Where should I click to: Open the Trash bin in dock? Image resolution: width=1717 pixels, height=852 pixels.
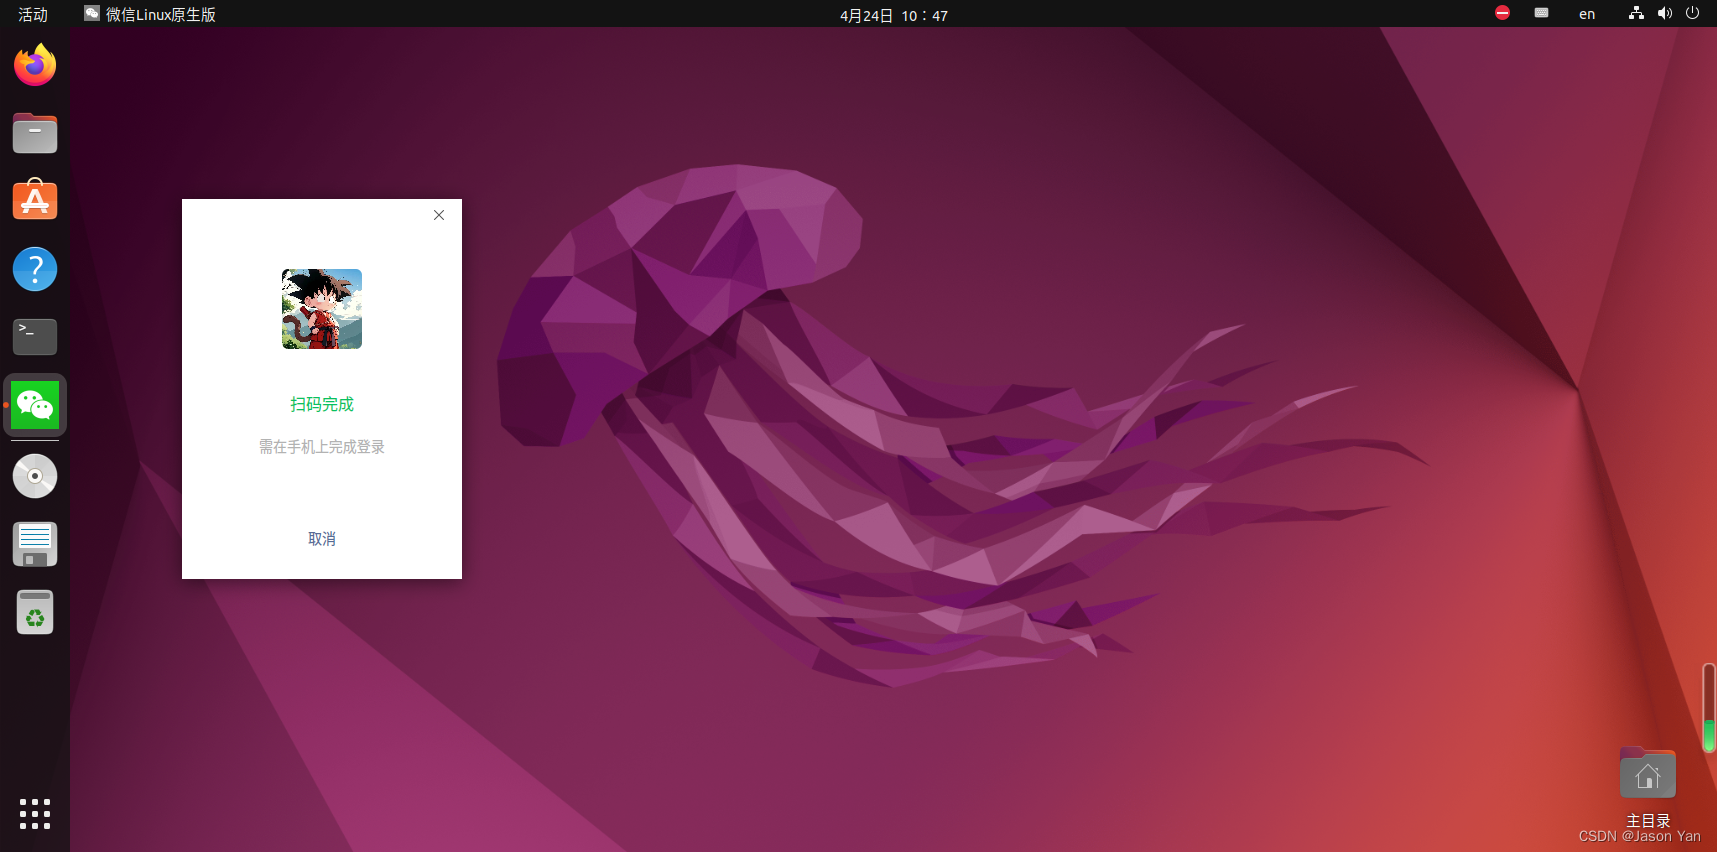(x=35, y=612)
